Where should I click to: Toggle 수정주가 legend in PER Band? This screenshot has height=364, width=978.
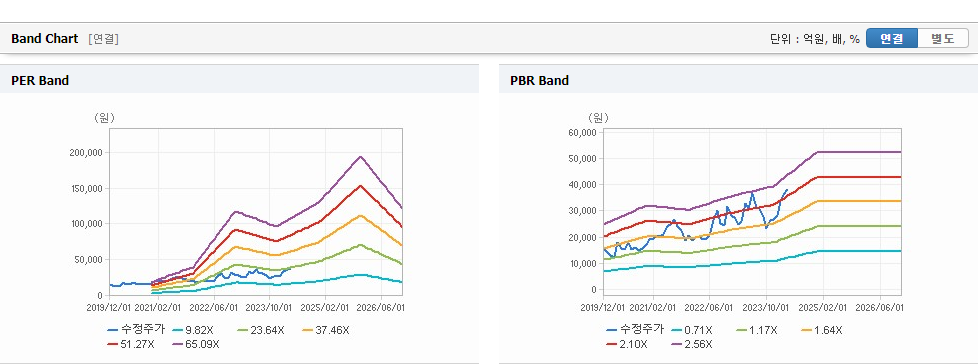tap(136, 330)
